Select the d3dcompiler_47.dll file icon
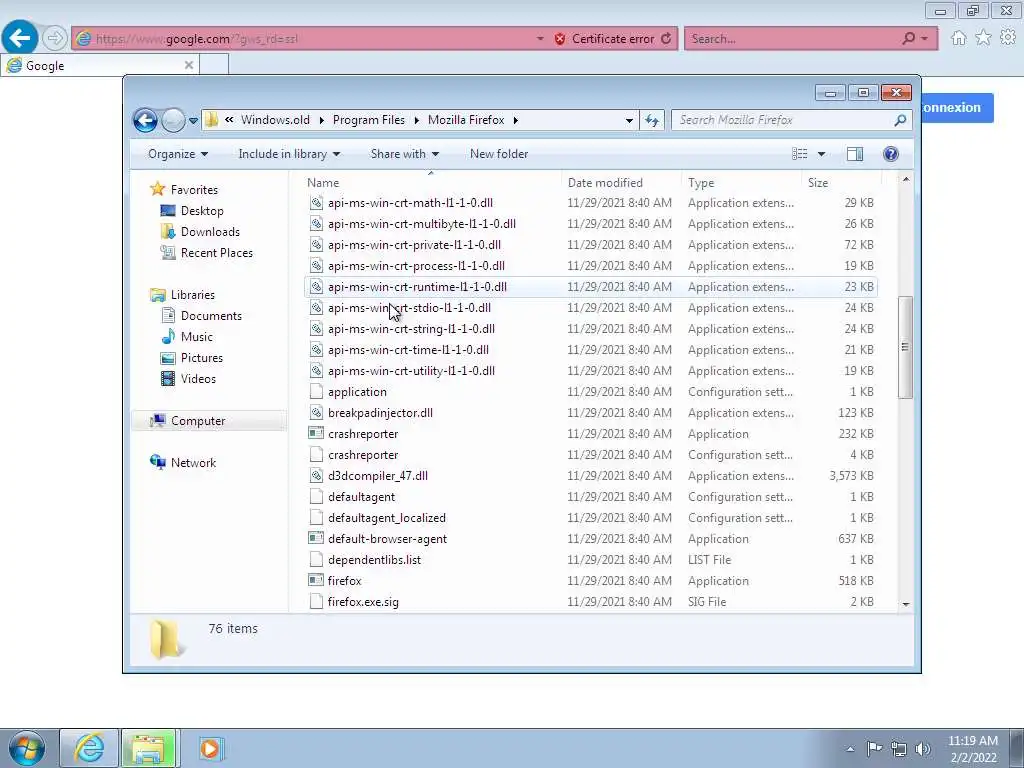Viewport: 1024px width, 768px height. click(x=316, y=475)
